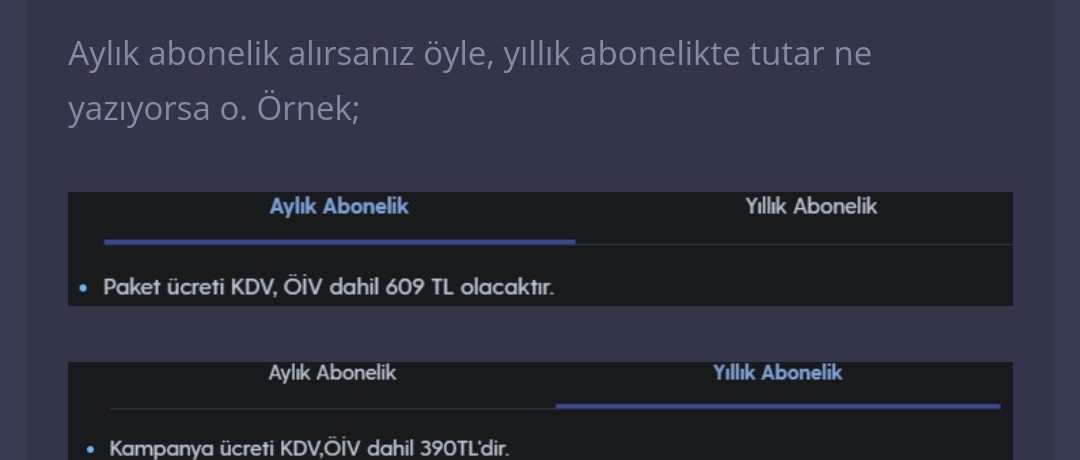Click the word "tutar" in the paragraph
The height and width of the screenshot is (460, 1080).
tap(788, 53)
